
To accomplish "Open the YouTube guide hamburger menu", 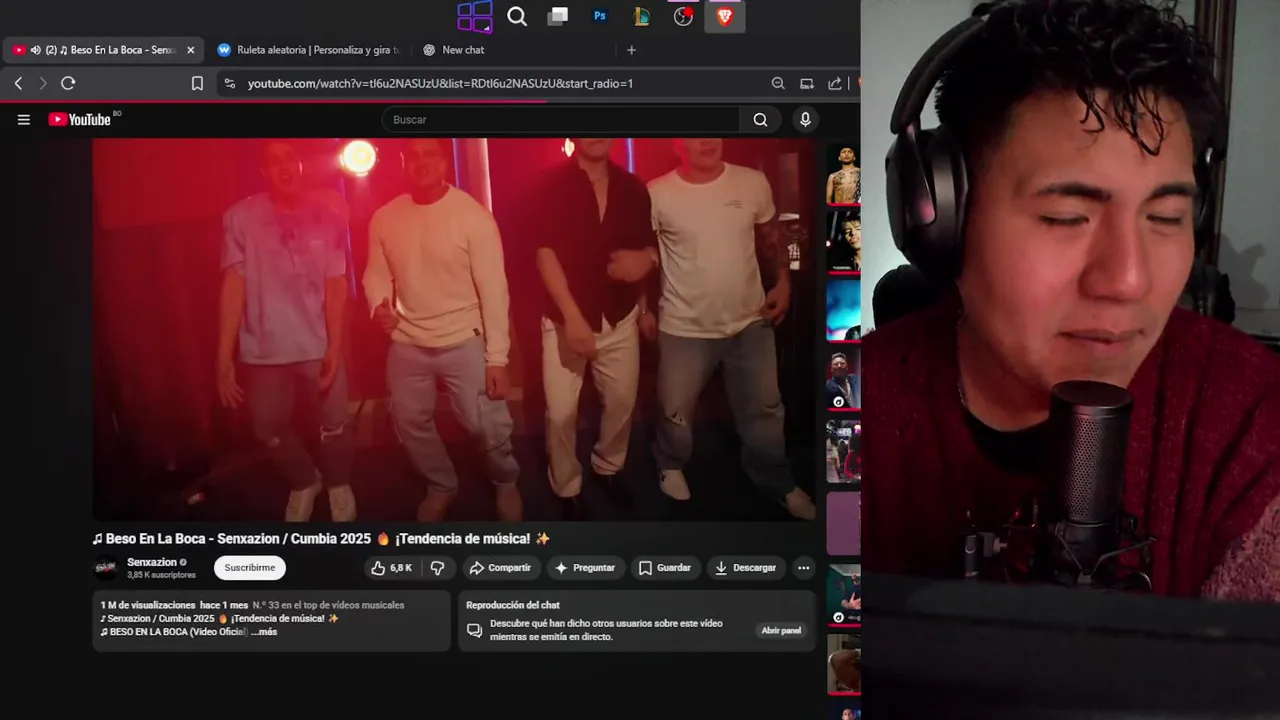I will [24, 120].
